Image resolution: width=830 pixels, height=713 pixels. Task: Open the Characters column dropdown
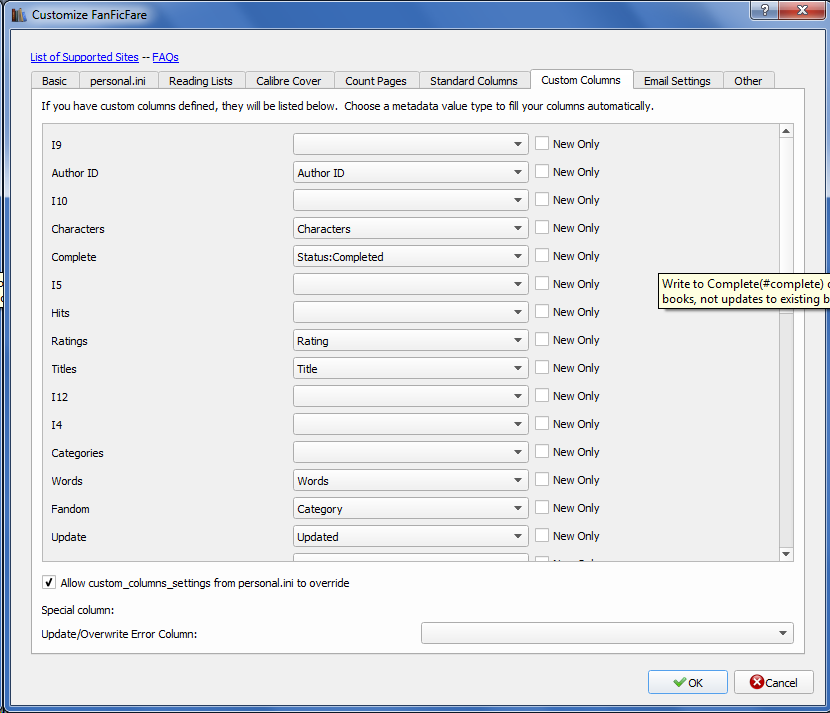click(x=411, y=228)
